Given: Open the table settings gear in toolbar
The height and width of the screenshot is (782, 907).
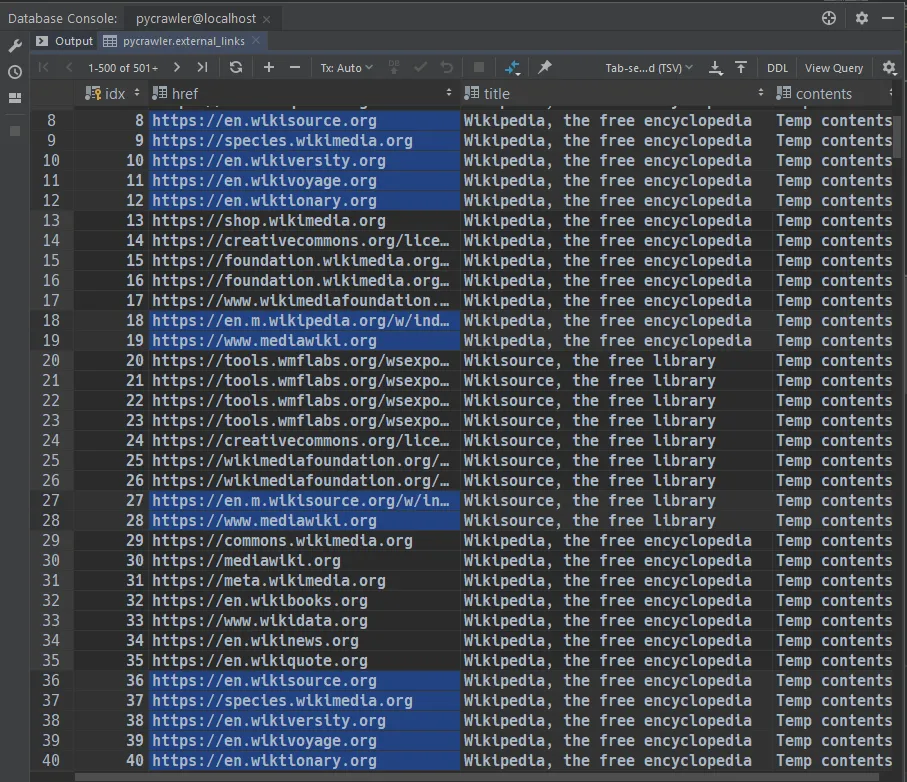Looking at the screenshot, I should click(889, 68).
